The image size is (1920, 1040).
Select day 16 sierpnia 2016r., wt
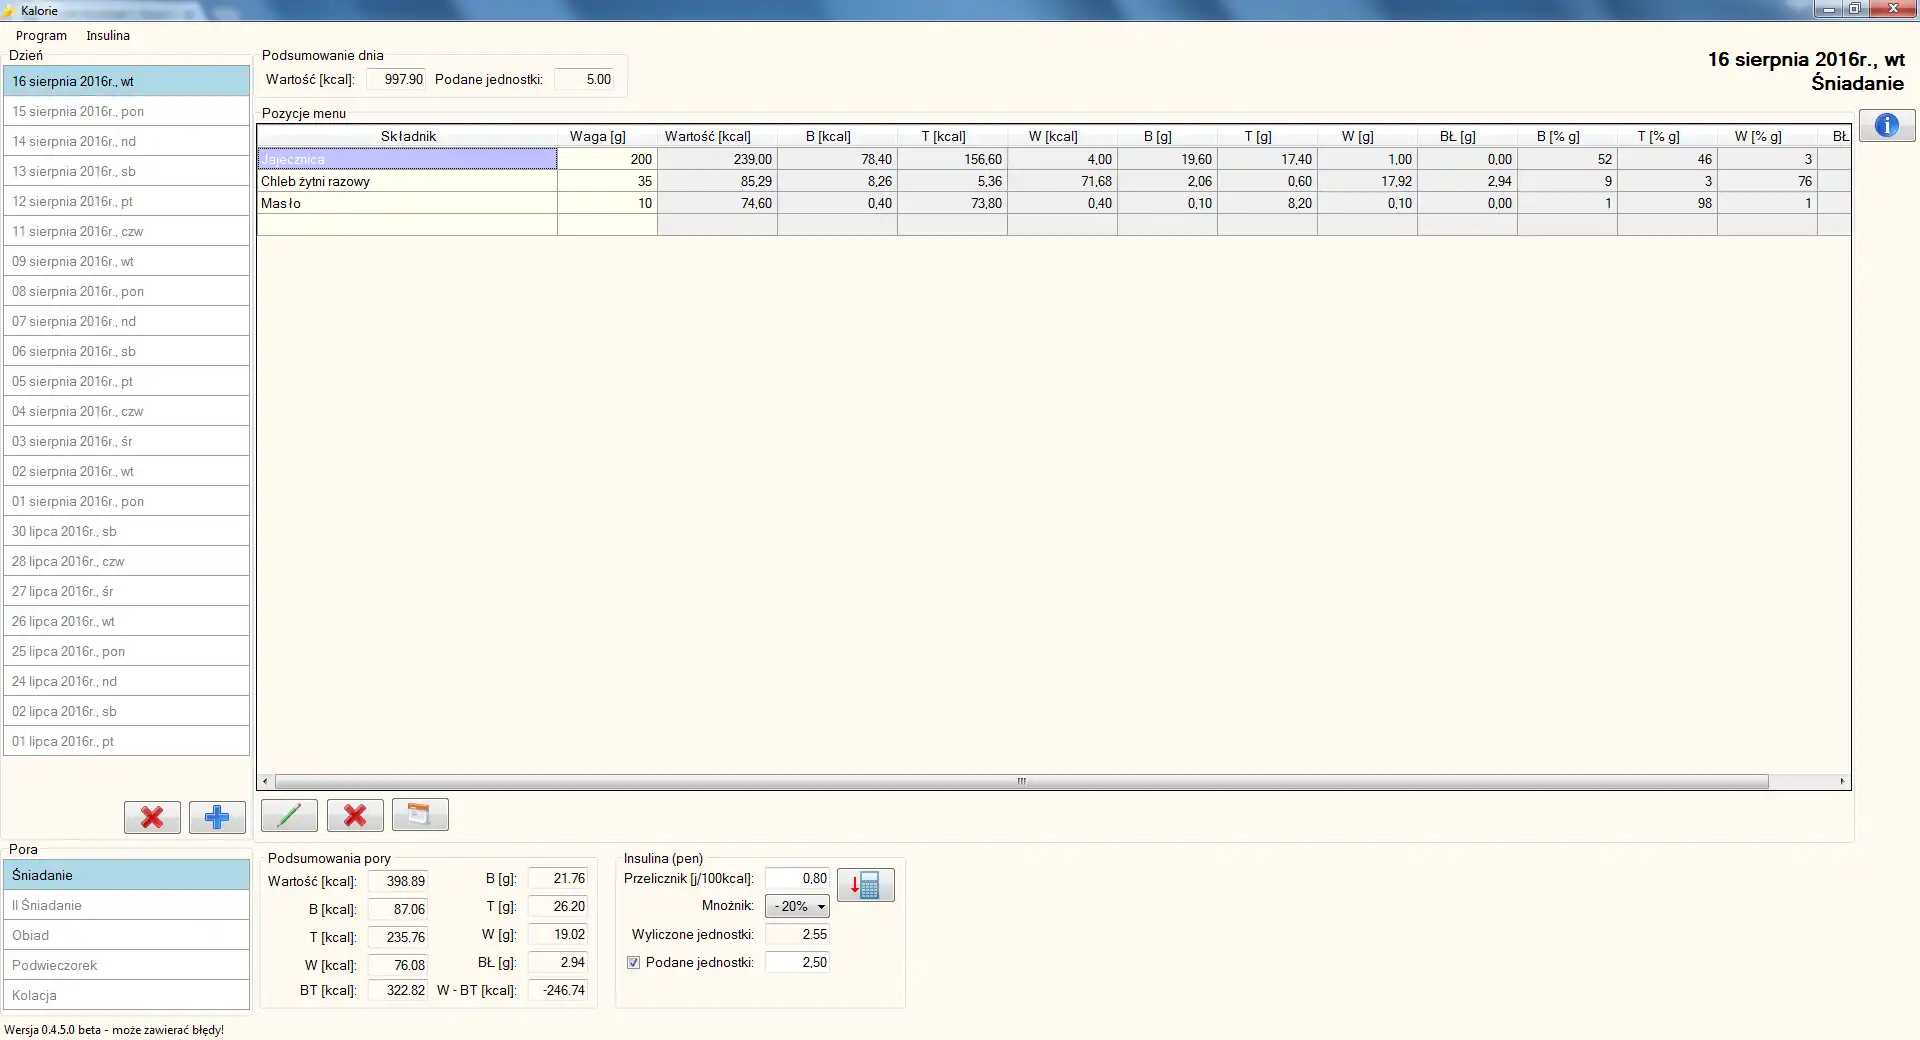coord(126,81)
